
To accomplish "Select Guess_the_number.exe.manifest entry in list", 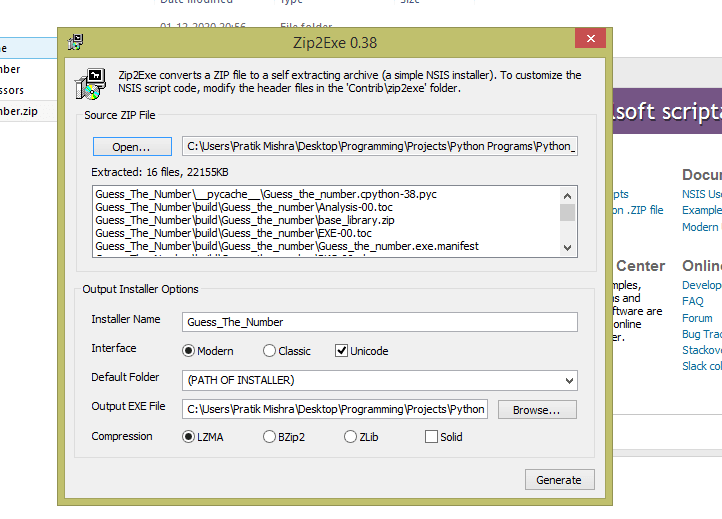I will (287, 246).
